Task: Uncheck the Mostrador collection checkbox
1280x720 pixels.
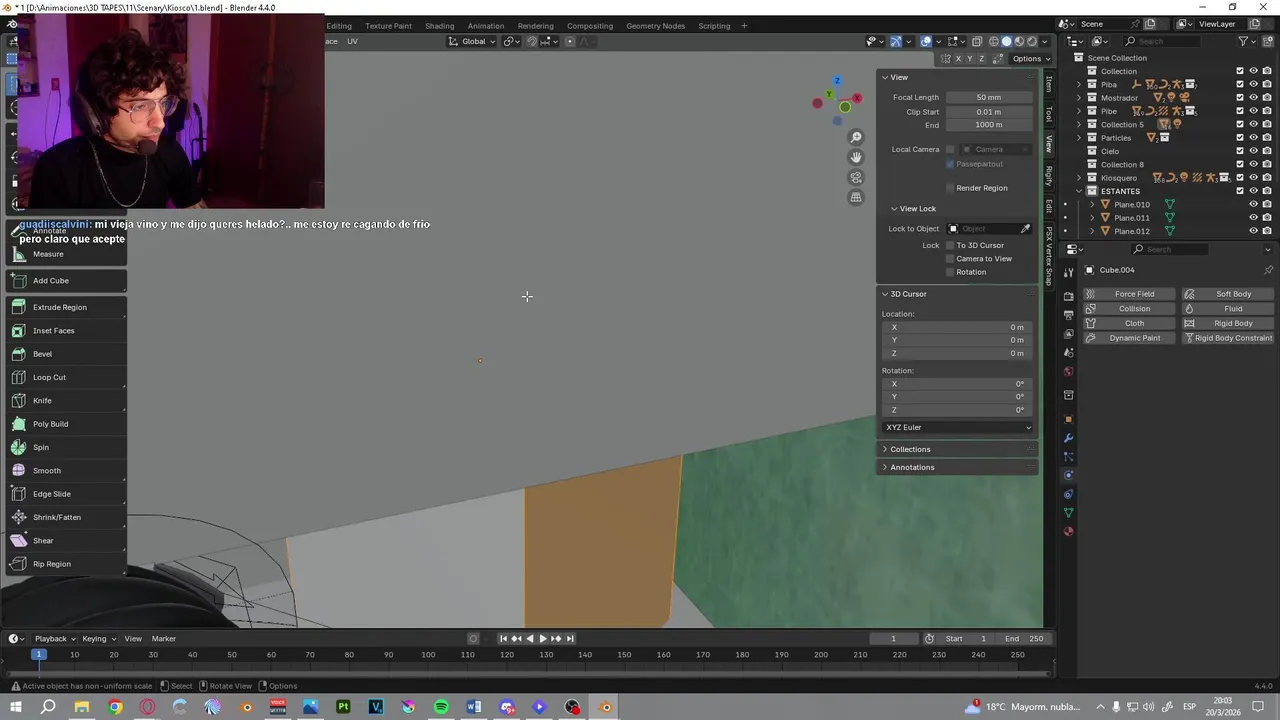Action: tap(1240, 98)
